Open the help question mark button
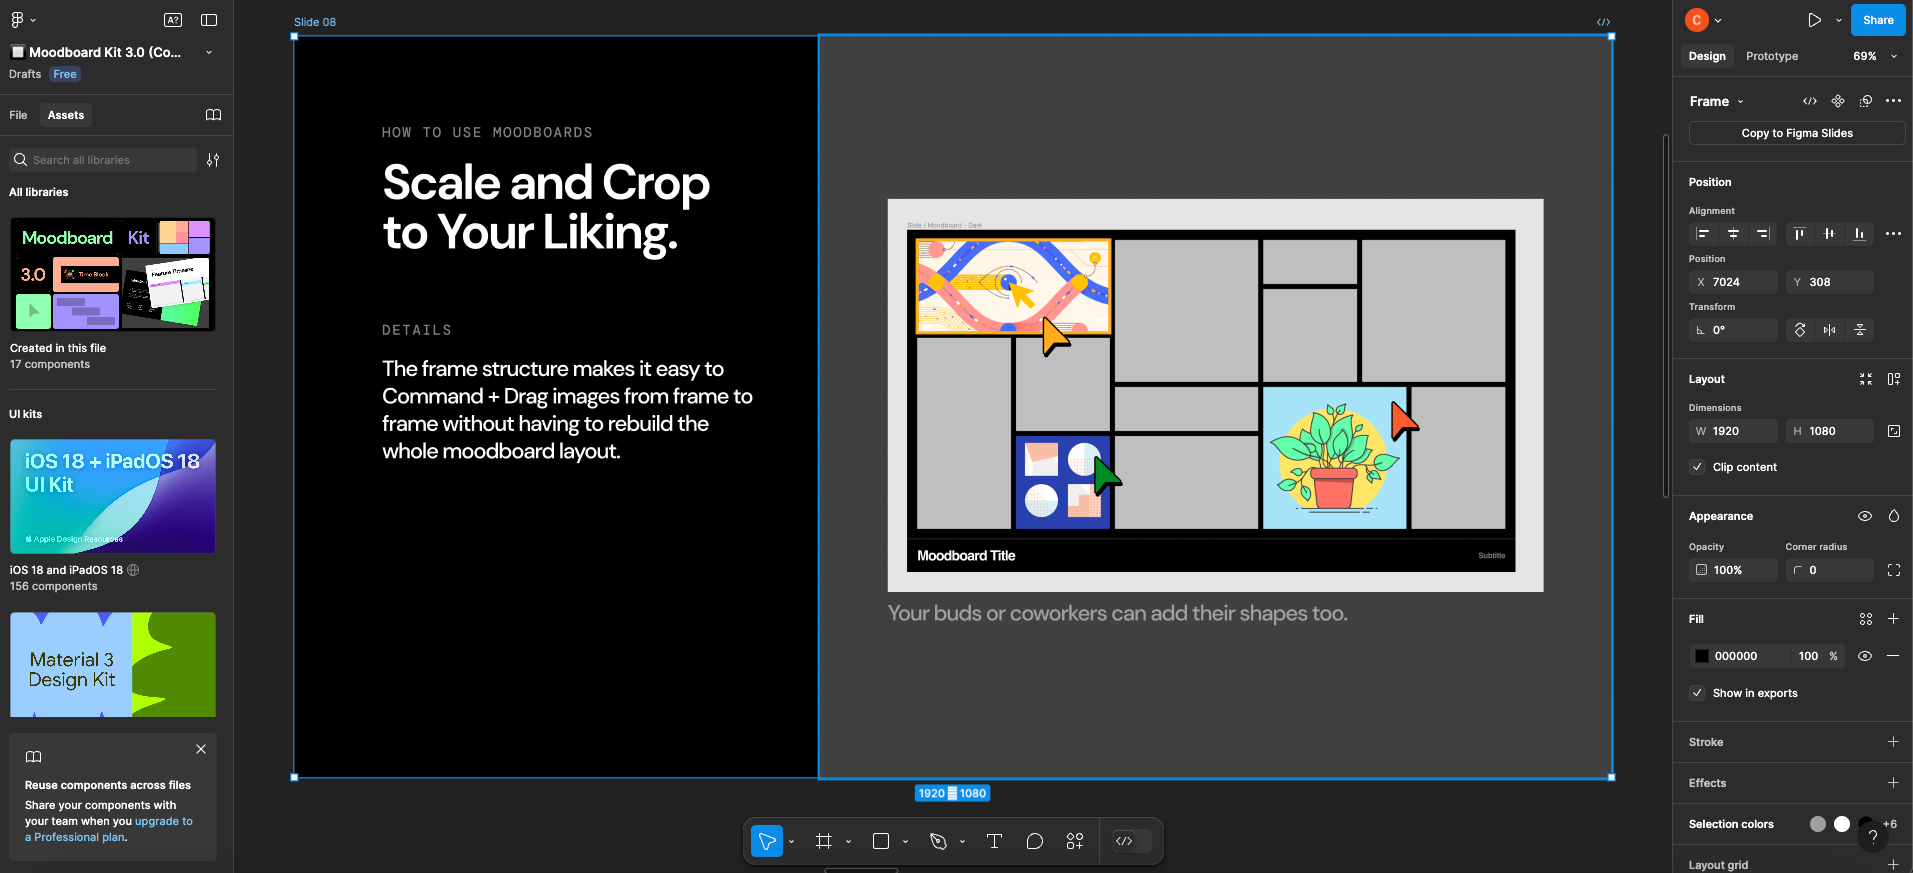The height and width of the screenshot is (873, 1913). pyautogui.click(x=1873, y=837)
